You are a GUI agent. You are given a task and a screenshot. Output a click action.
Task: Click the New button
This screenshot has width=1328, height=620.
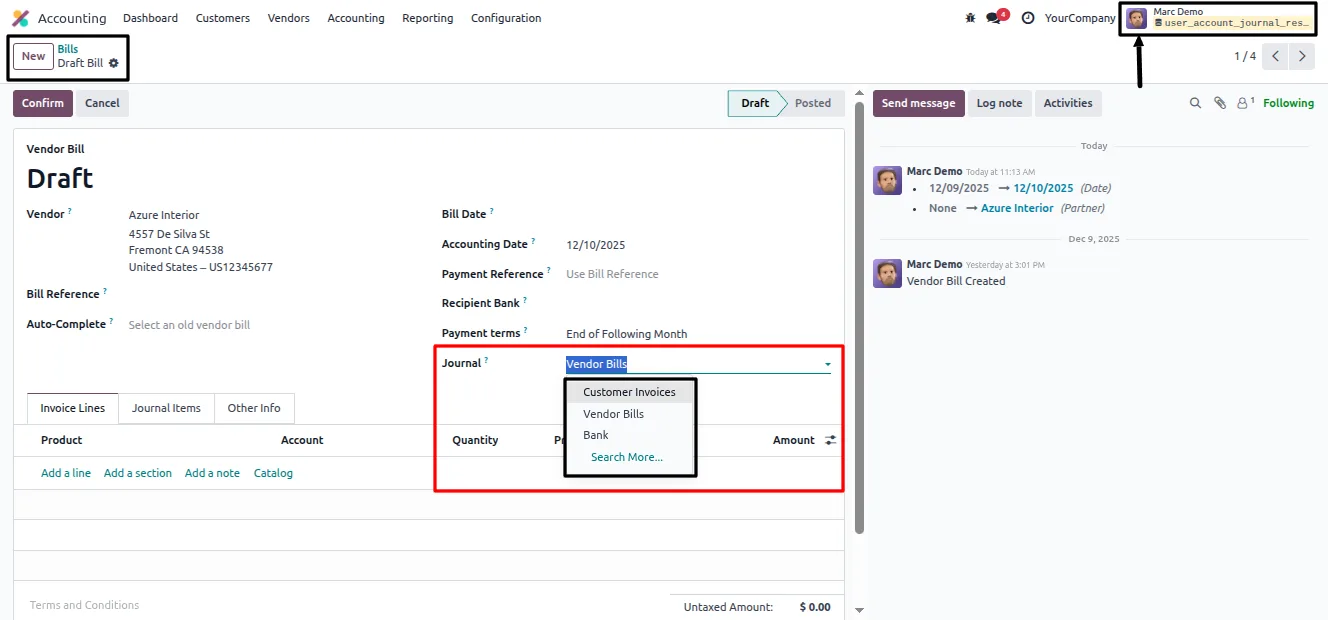[x=33, y=56]
